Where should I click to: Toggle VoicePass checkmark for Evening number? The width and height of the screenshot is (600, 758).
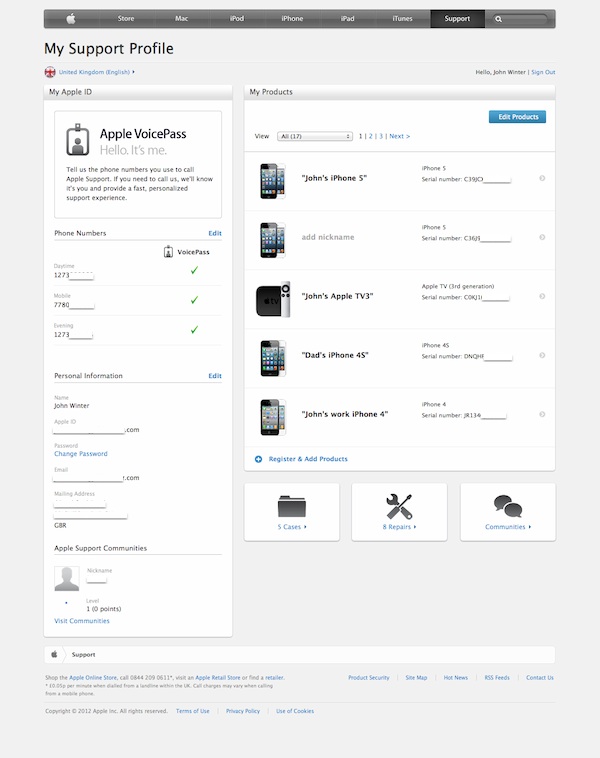coord(194,330)
